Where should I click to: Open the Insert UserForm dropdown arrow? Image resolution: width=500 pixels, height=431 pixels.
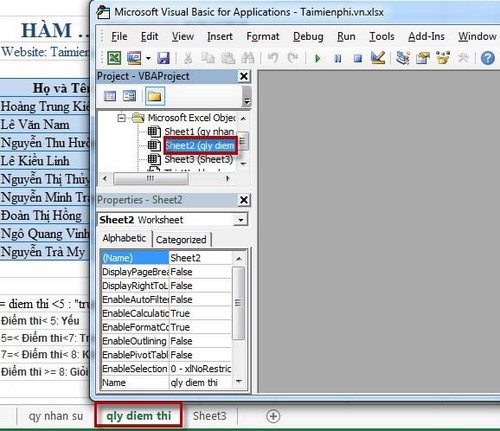pyautogui.click(x=148, y=59)
